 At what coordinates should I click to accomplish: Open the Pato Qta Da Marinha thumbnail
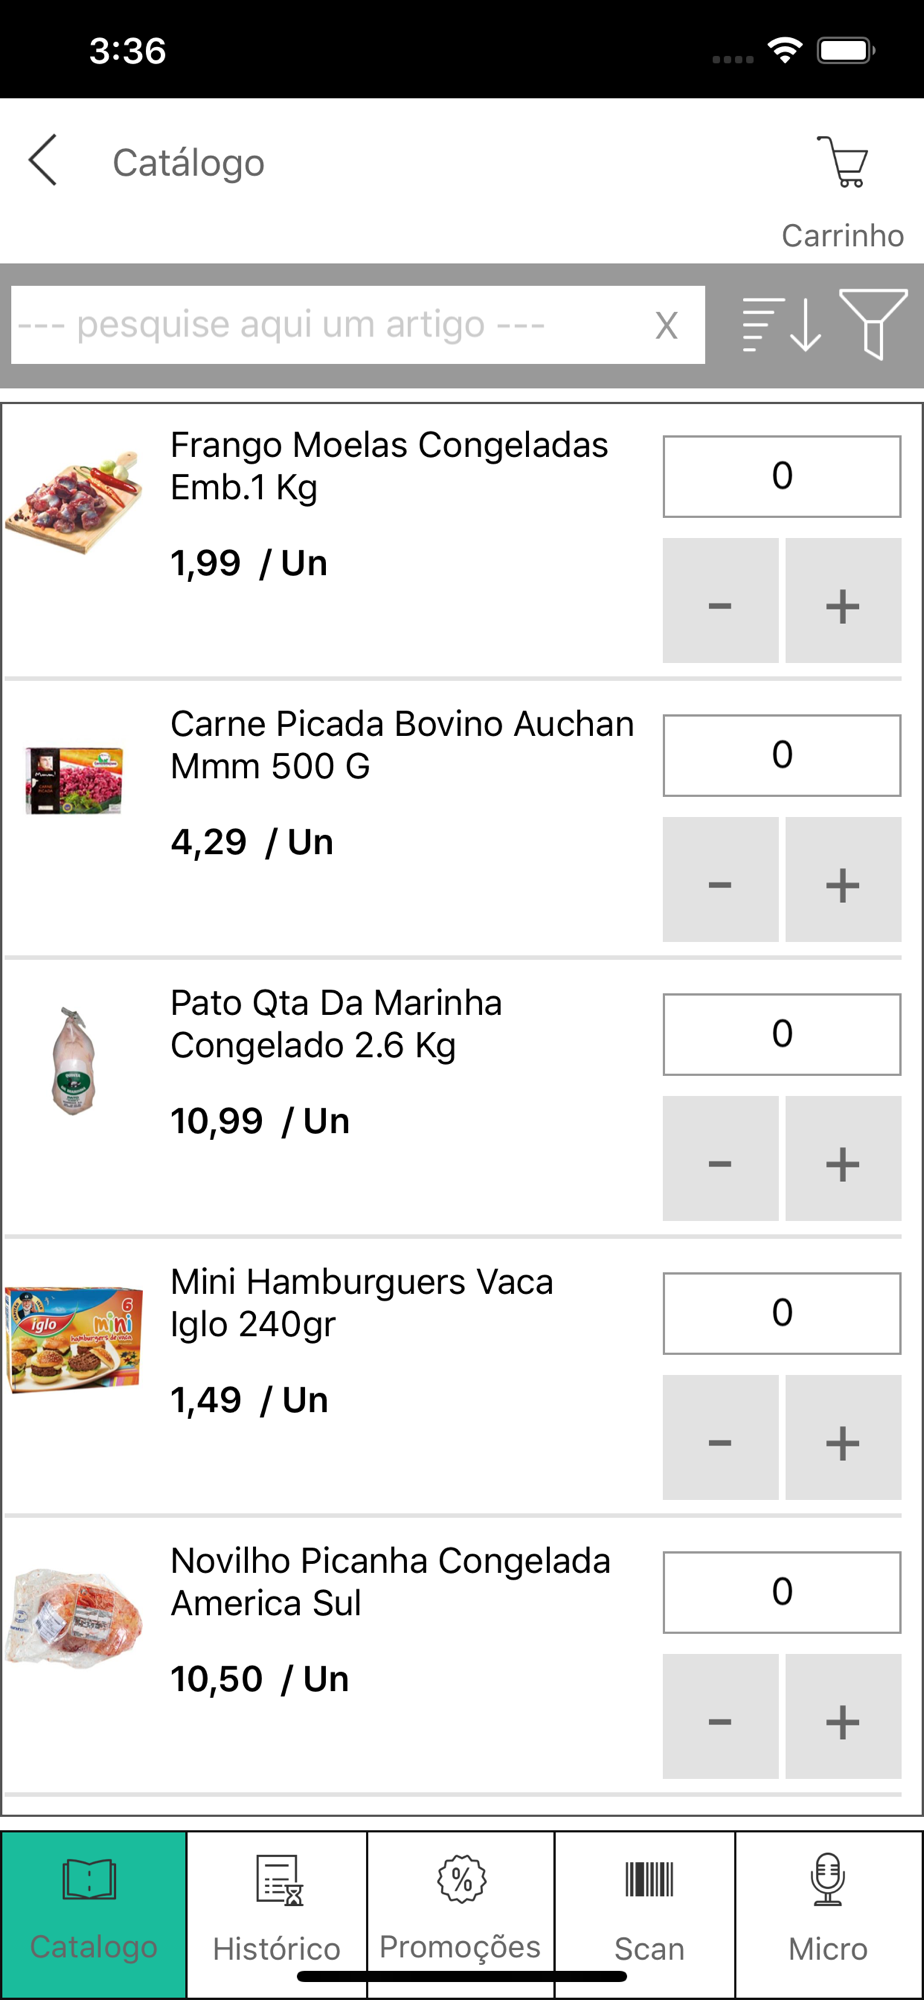pyautogui.click(x=74, y=1061)
